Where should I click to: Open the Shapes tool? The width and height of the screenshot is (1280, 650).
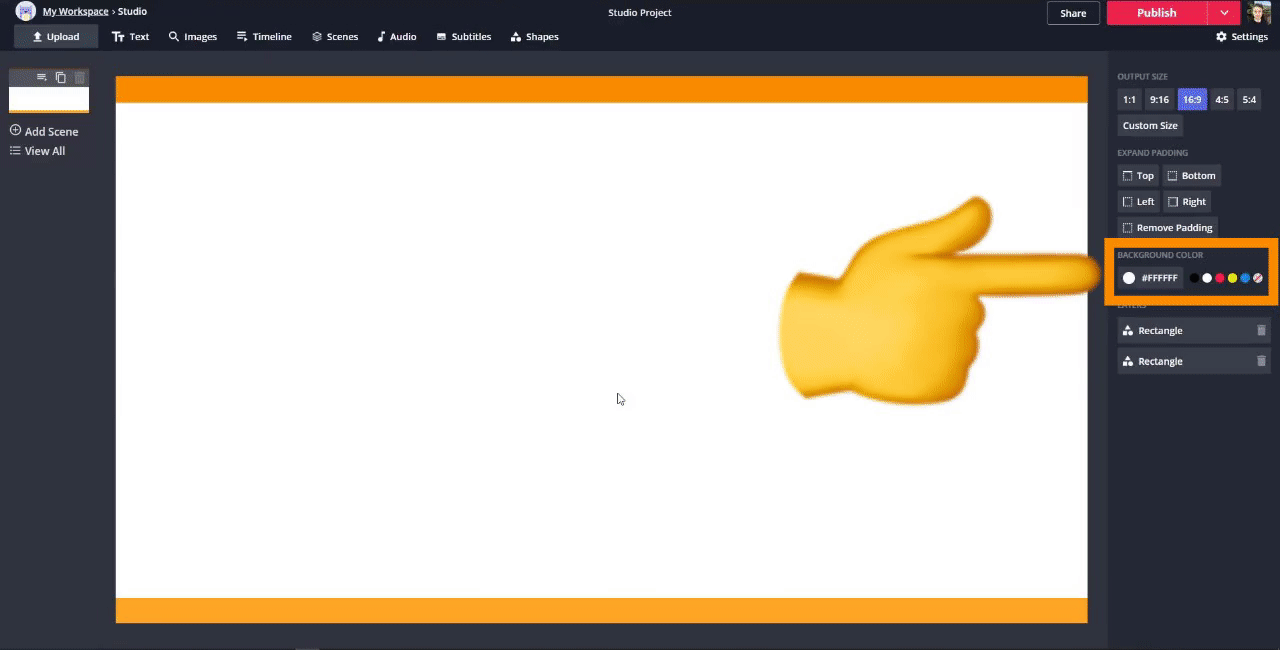tap(535, 37)
